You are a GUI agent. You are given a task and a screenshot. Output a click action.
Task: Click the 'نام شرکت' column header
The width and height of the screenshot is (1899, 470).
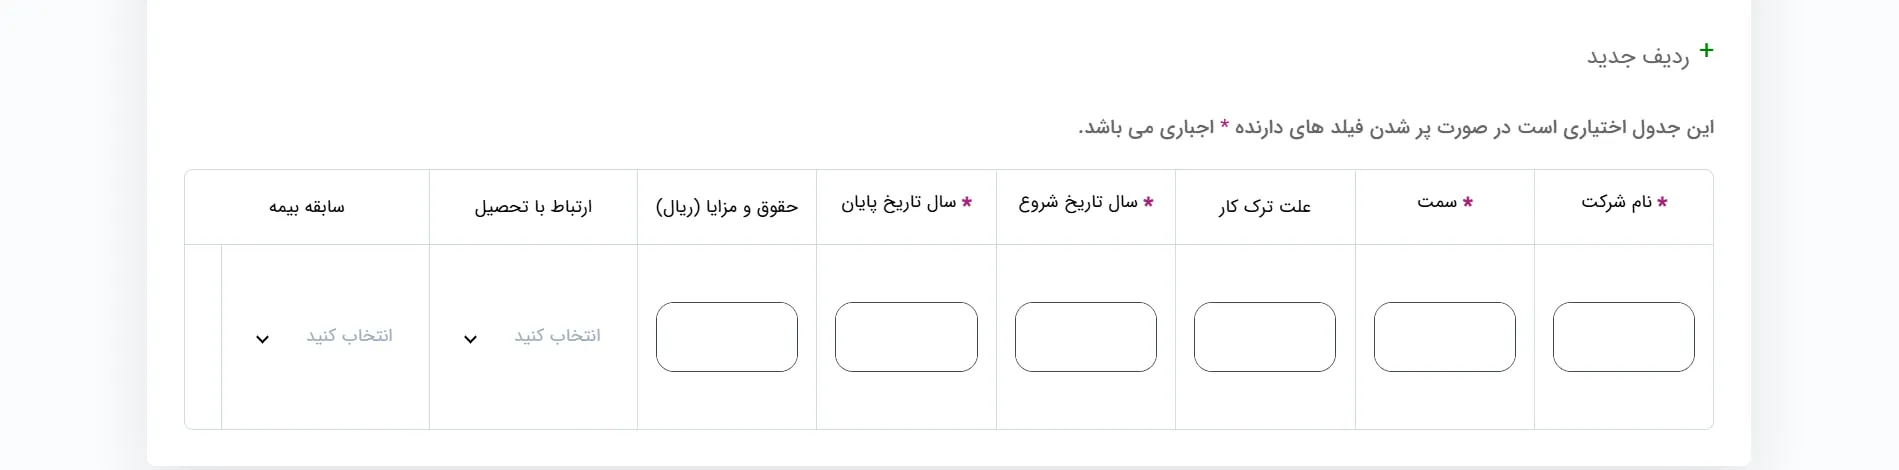[x=1624, y=203]
